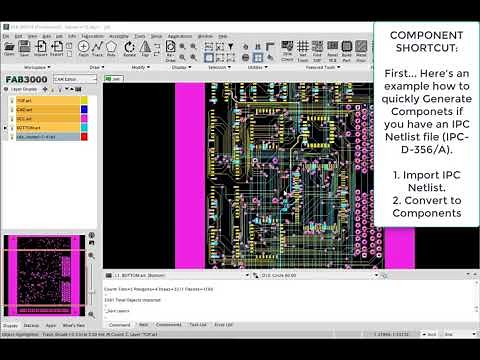Viewport: 480px width, 360px height.
Task: Open the Tools menu
Action: (x=140, y=36)
